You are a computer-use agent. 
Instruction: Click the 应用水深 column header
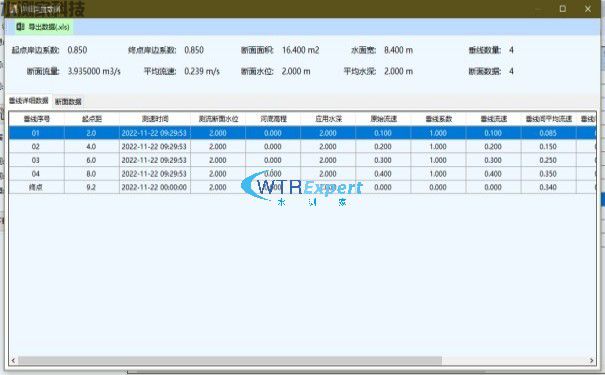(328, 119)
